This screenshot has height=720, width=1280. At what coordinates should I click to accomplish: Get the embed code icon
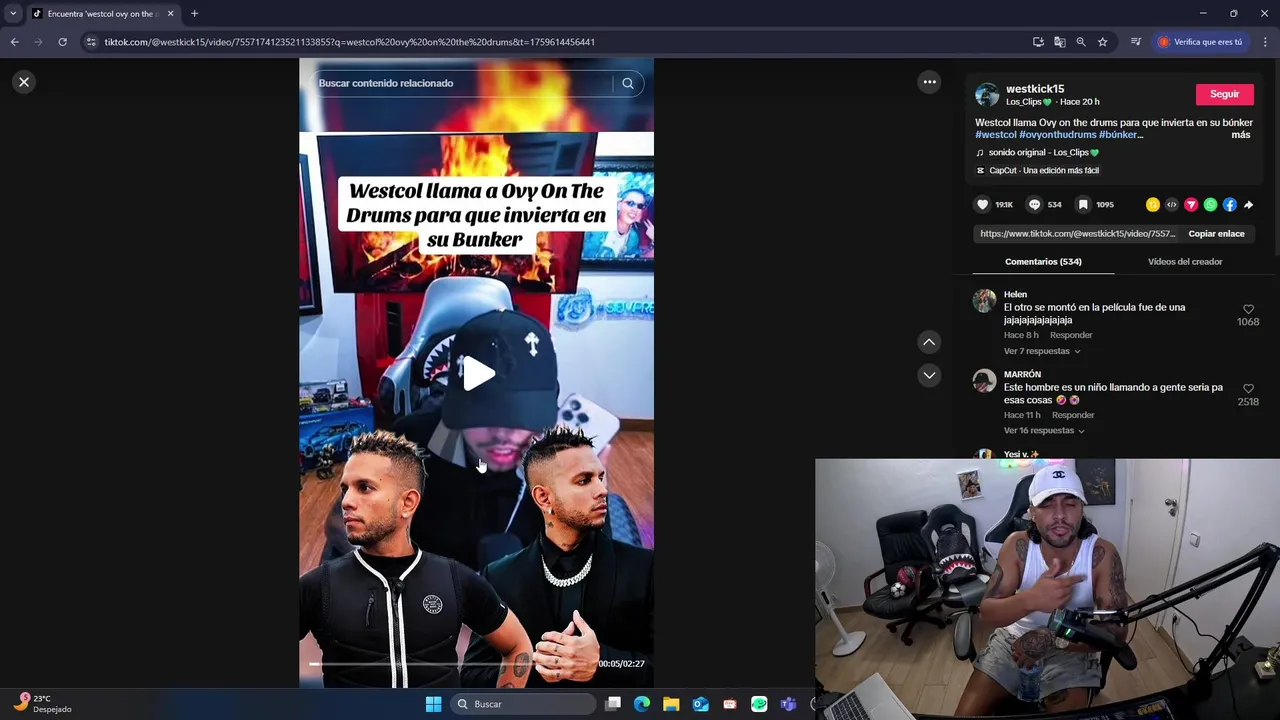[1171, 204]
